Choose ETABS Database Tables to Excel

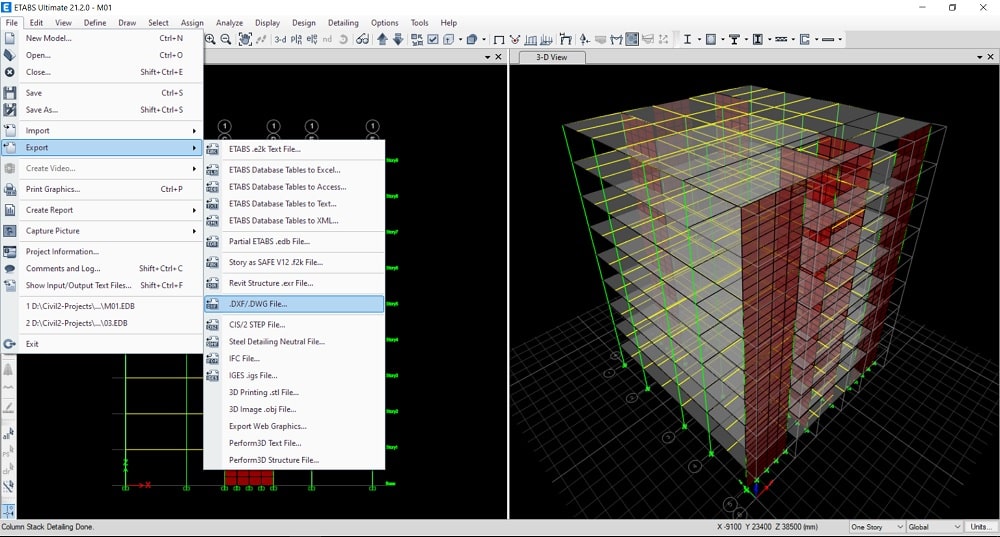(x=284, y=170)
